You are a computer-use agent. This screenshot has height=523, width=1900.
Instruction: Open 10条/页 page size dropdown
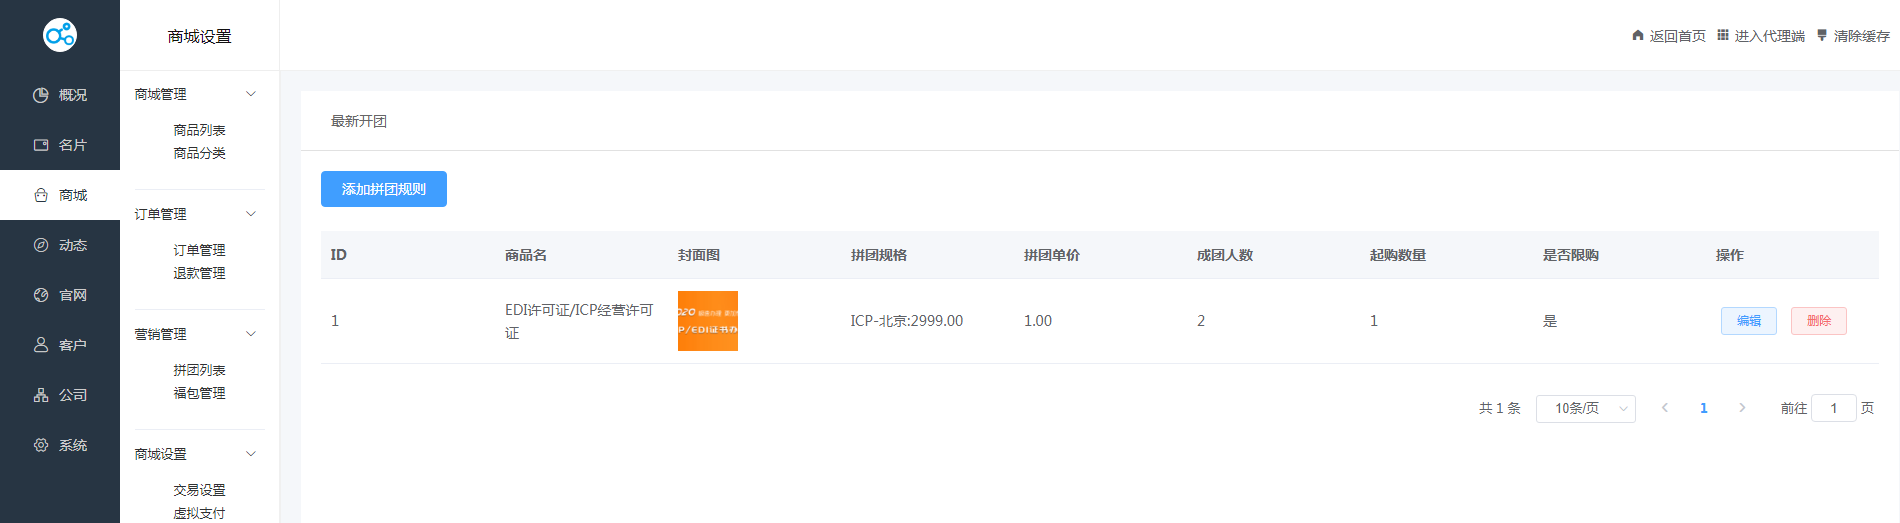click(x=1586, y=408)
